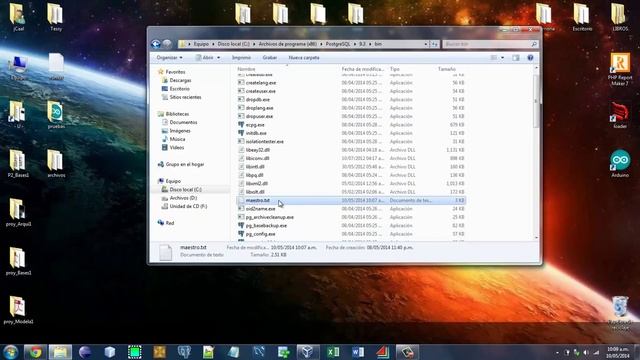Open the Vídeos library

click(177, 147)
